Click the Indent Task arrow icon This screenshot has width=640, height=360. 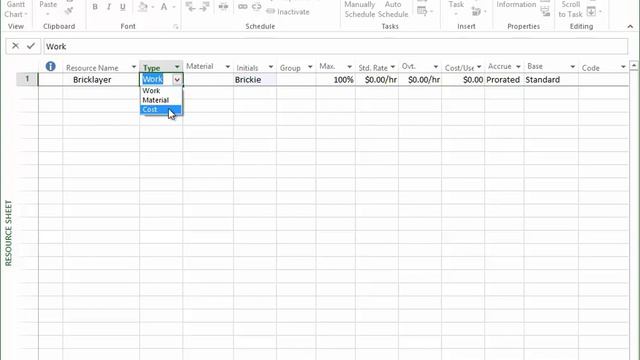pos(205,6)
